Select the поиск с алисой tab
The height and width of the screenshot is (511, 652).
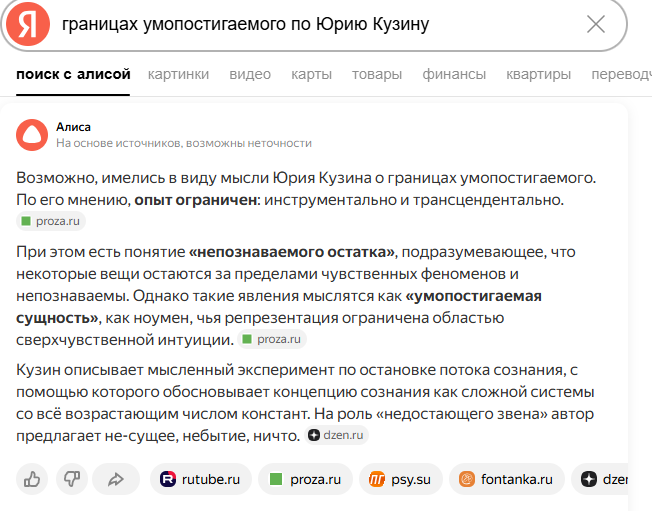click(73, 74)
